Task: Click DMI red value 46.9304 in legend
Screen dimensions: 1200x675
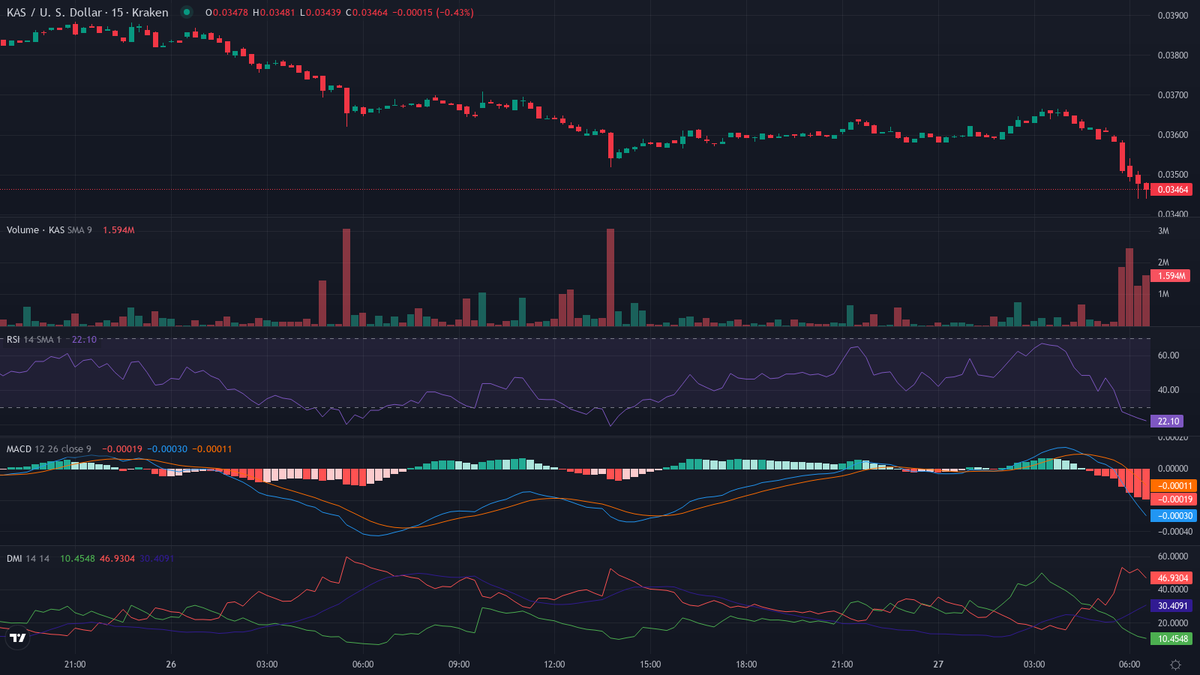Action: (x=117, y=558)
